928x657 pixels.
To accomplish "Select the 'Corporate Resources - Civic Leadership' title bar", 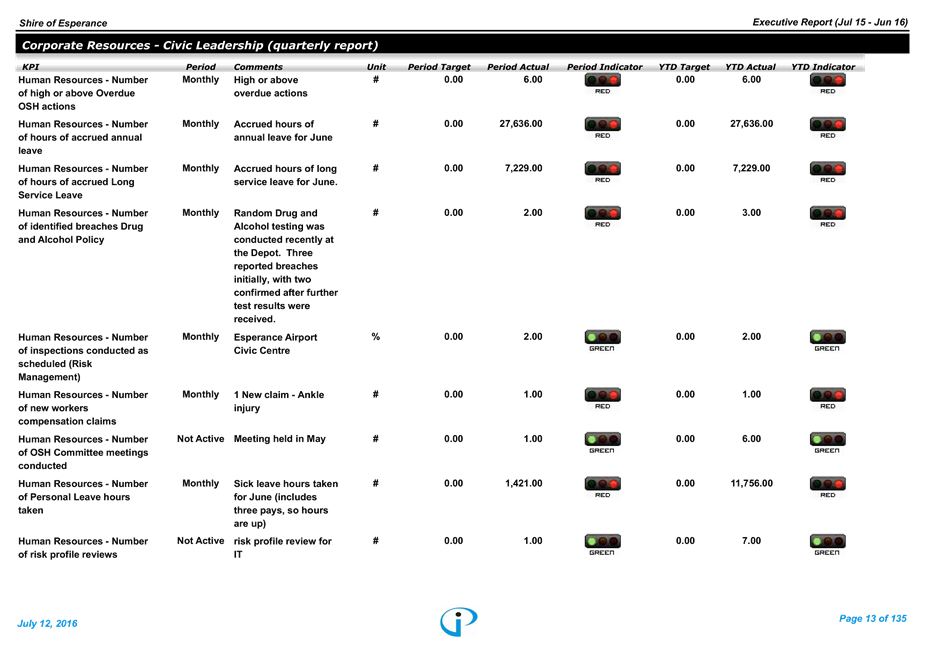I will pyautogui.click(x=462, y=45).
